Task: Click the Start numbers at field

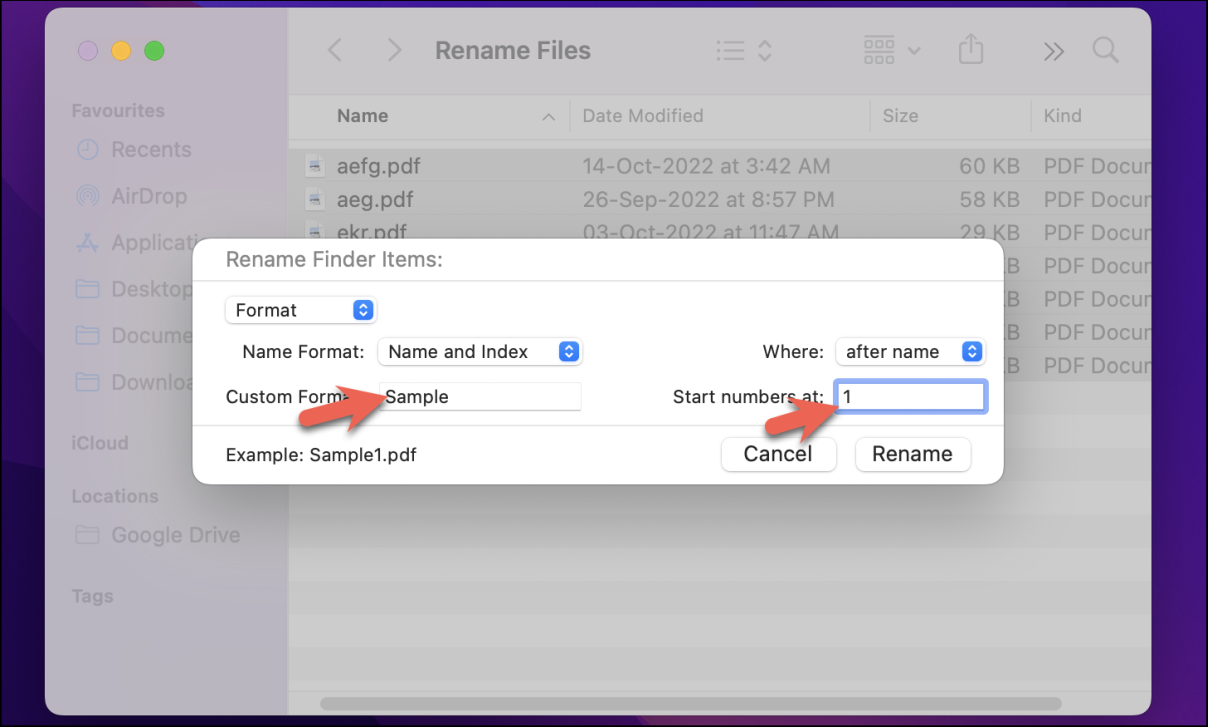Action: click(x=911, y=397)
